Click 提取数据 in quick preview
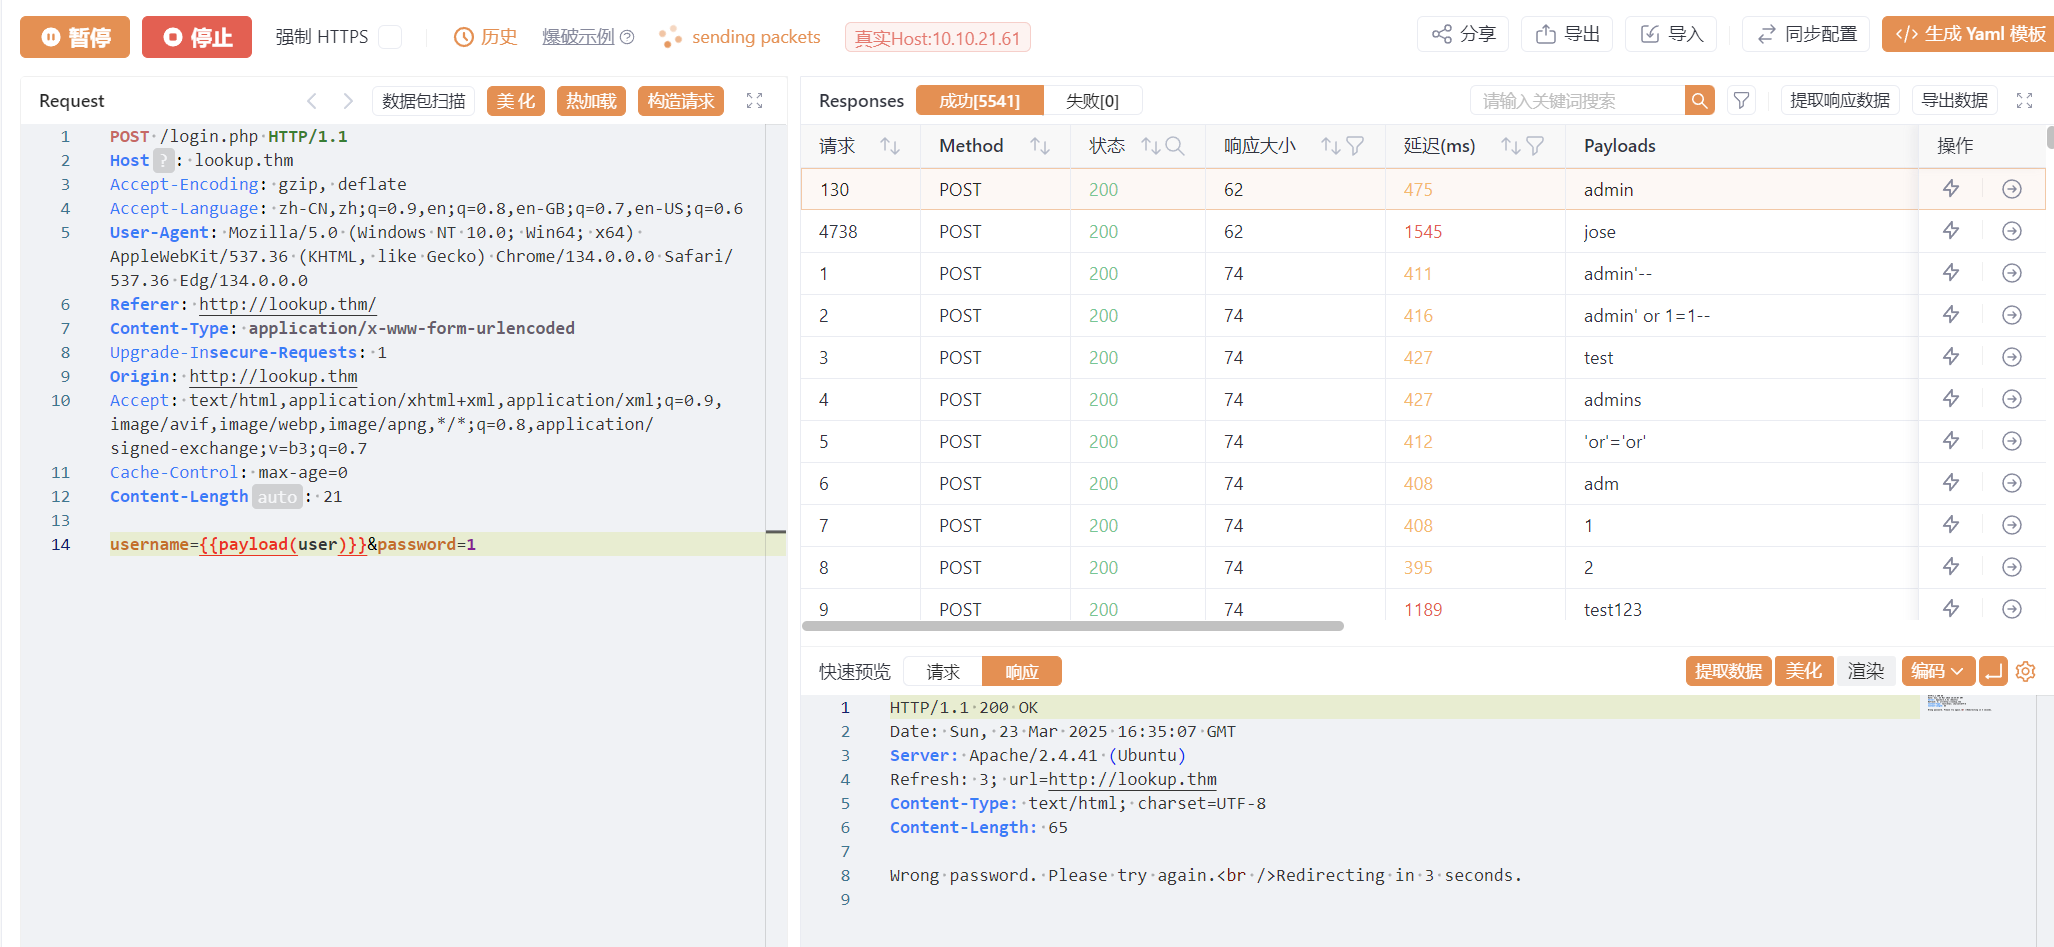2054x947 pixels. point(1728,671)
